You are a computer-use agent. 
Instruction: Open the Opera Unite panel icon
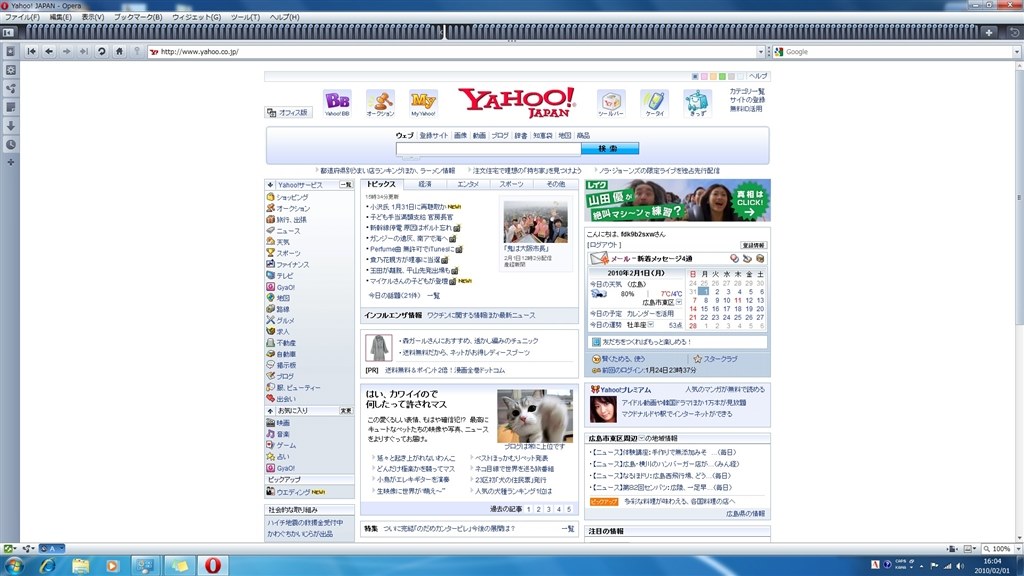10,89
